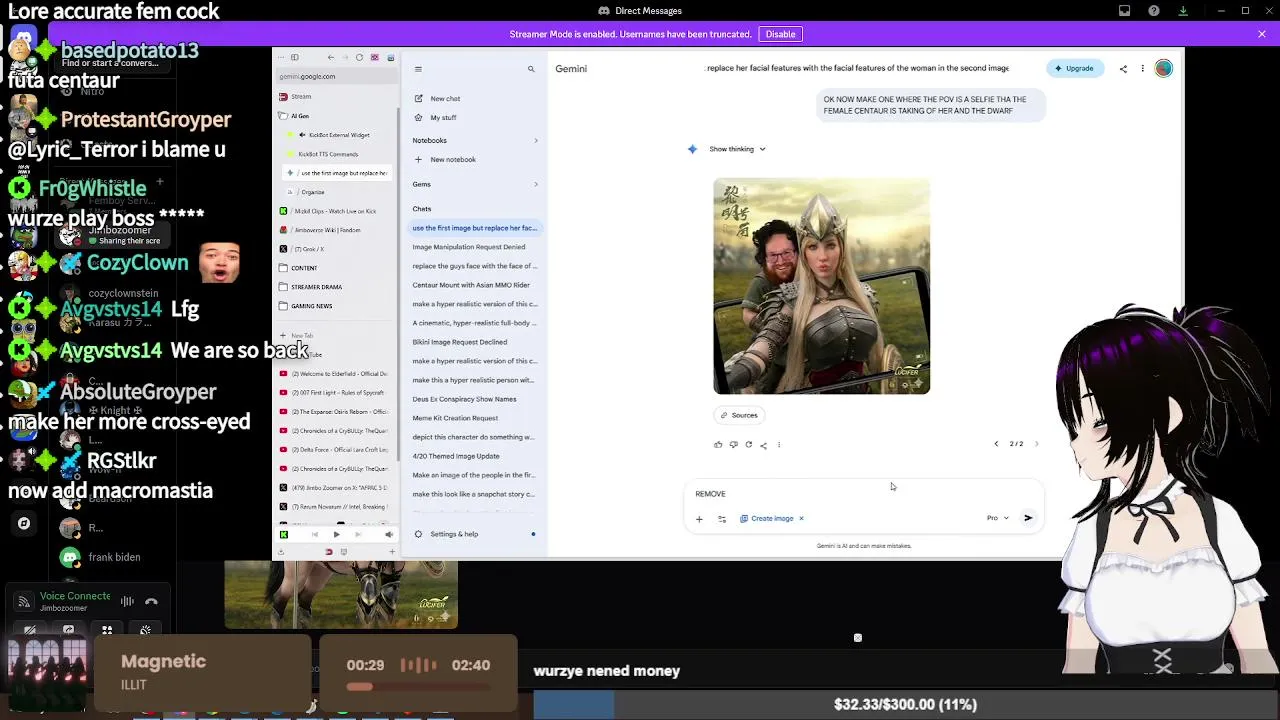Mute audio via mini player speaker icon

[389, 535]
